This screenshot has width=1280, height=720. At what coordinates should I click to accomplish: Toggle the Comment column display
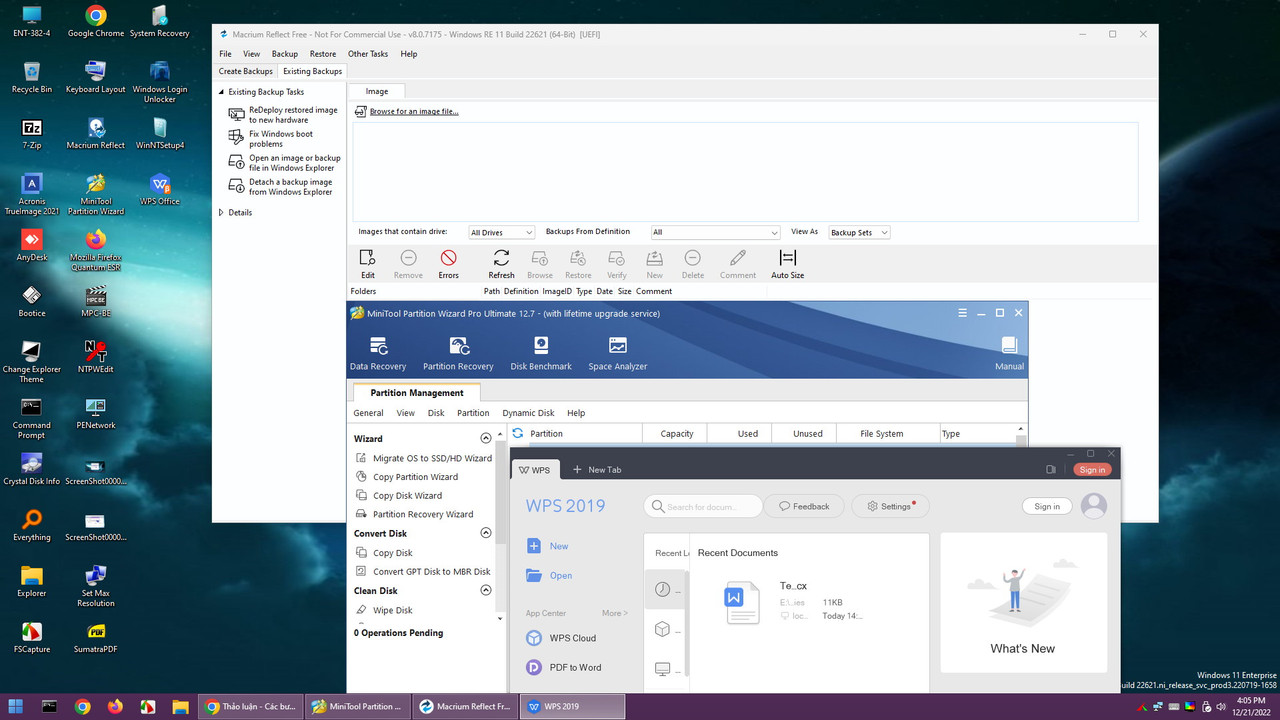(653, 291)
